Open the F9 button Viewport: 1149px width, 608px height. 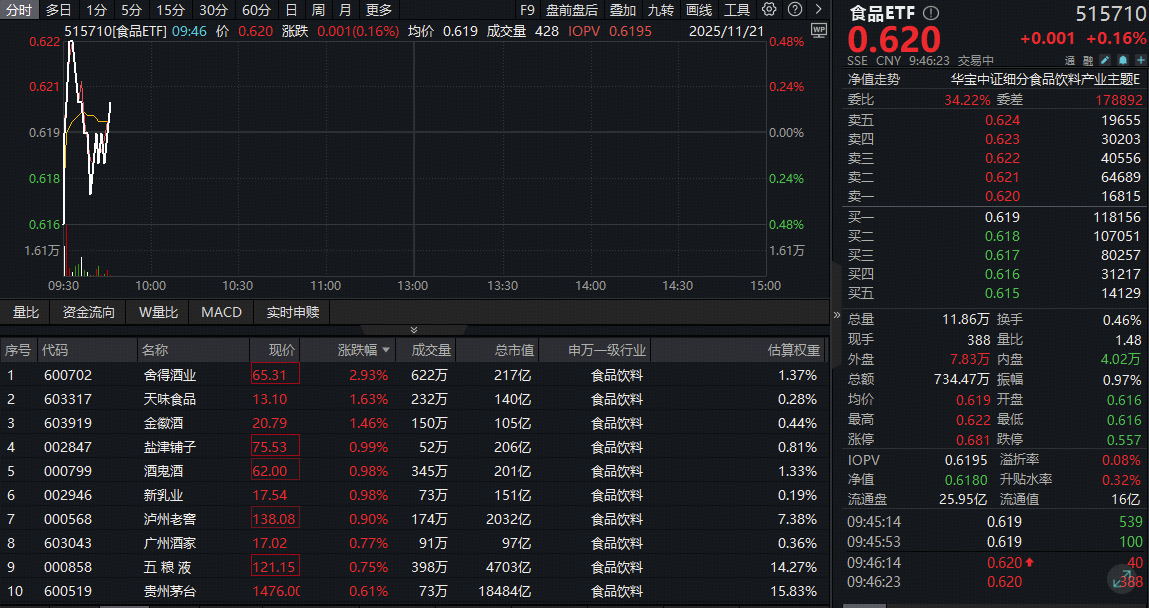tap(528, 10)
